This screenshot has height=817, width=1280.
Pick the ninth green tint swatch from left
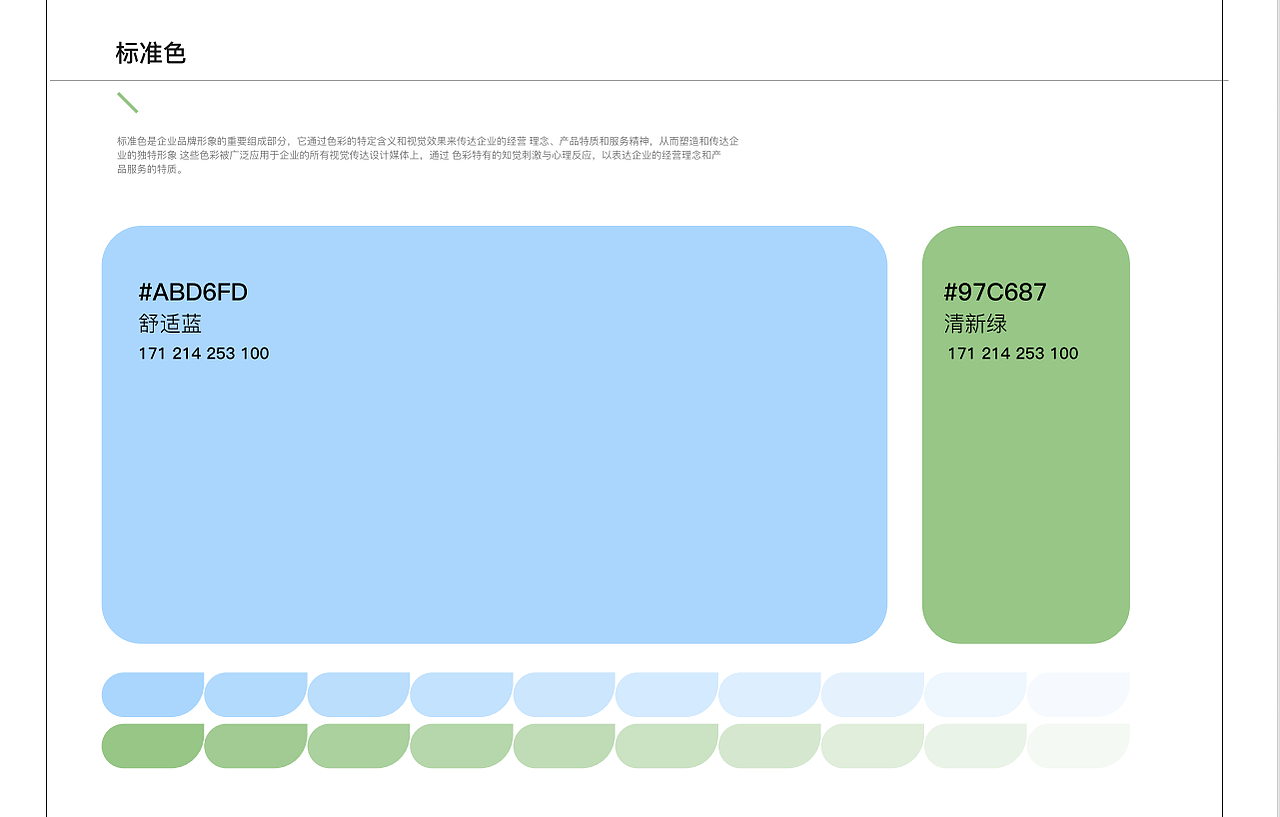coord(975,746)
